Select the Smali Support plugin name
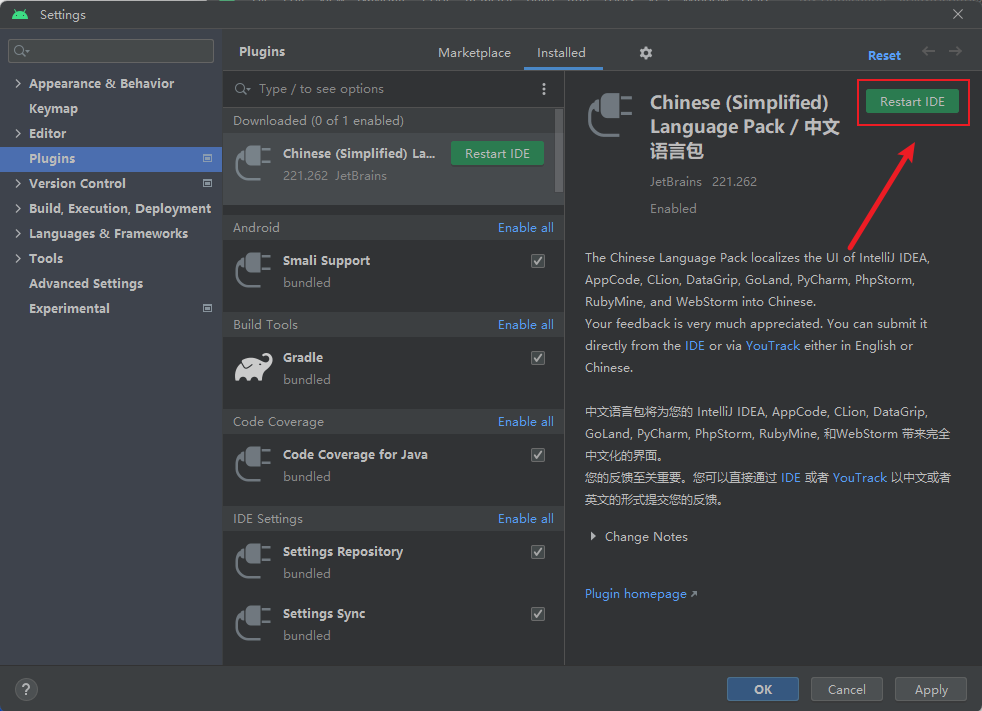 pyautogui.click(x=326, y=261)
